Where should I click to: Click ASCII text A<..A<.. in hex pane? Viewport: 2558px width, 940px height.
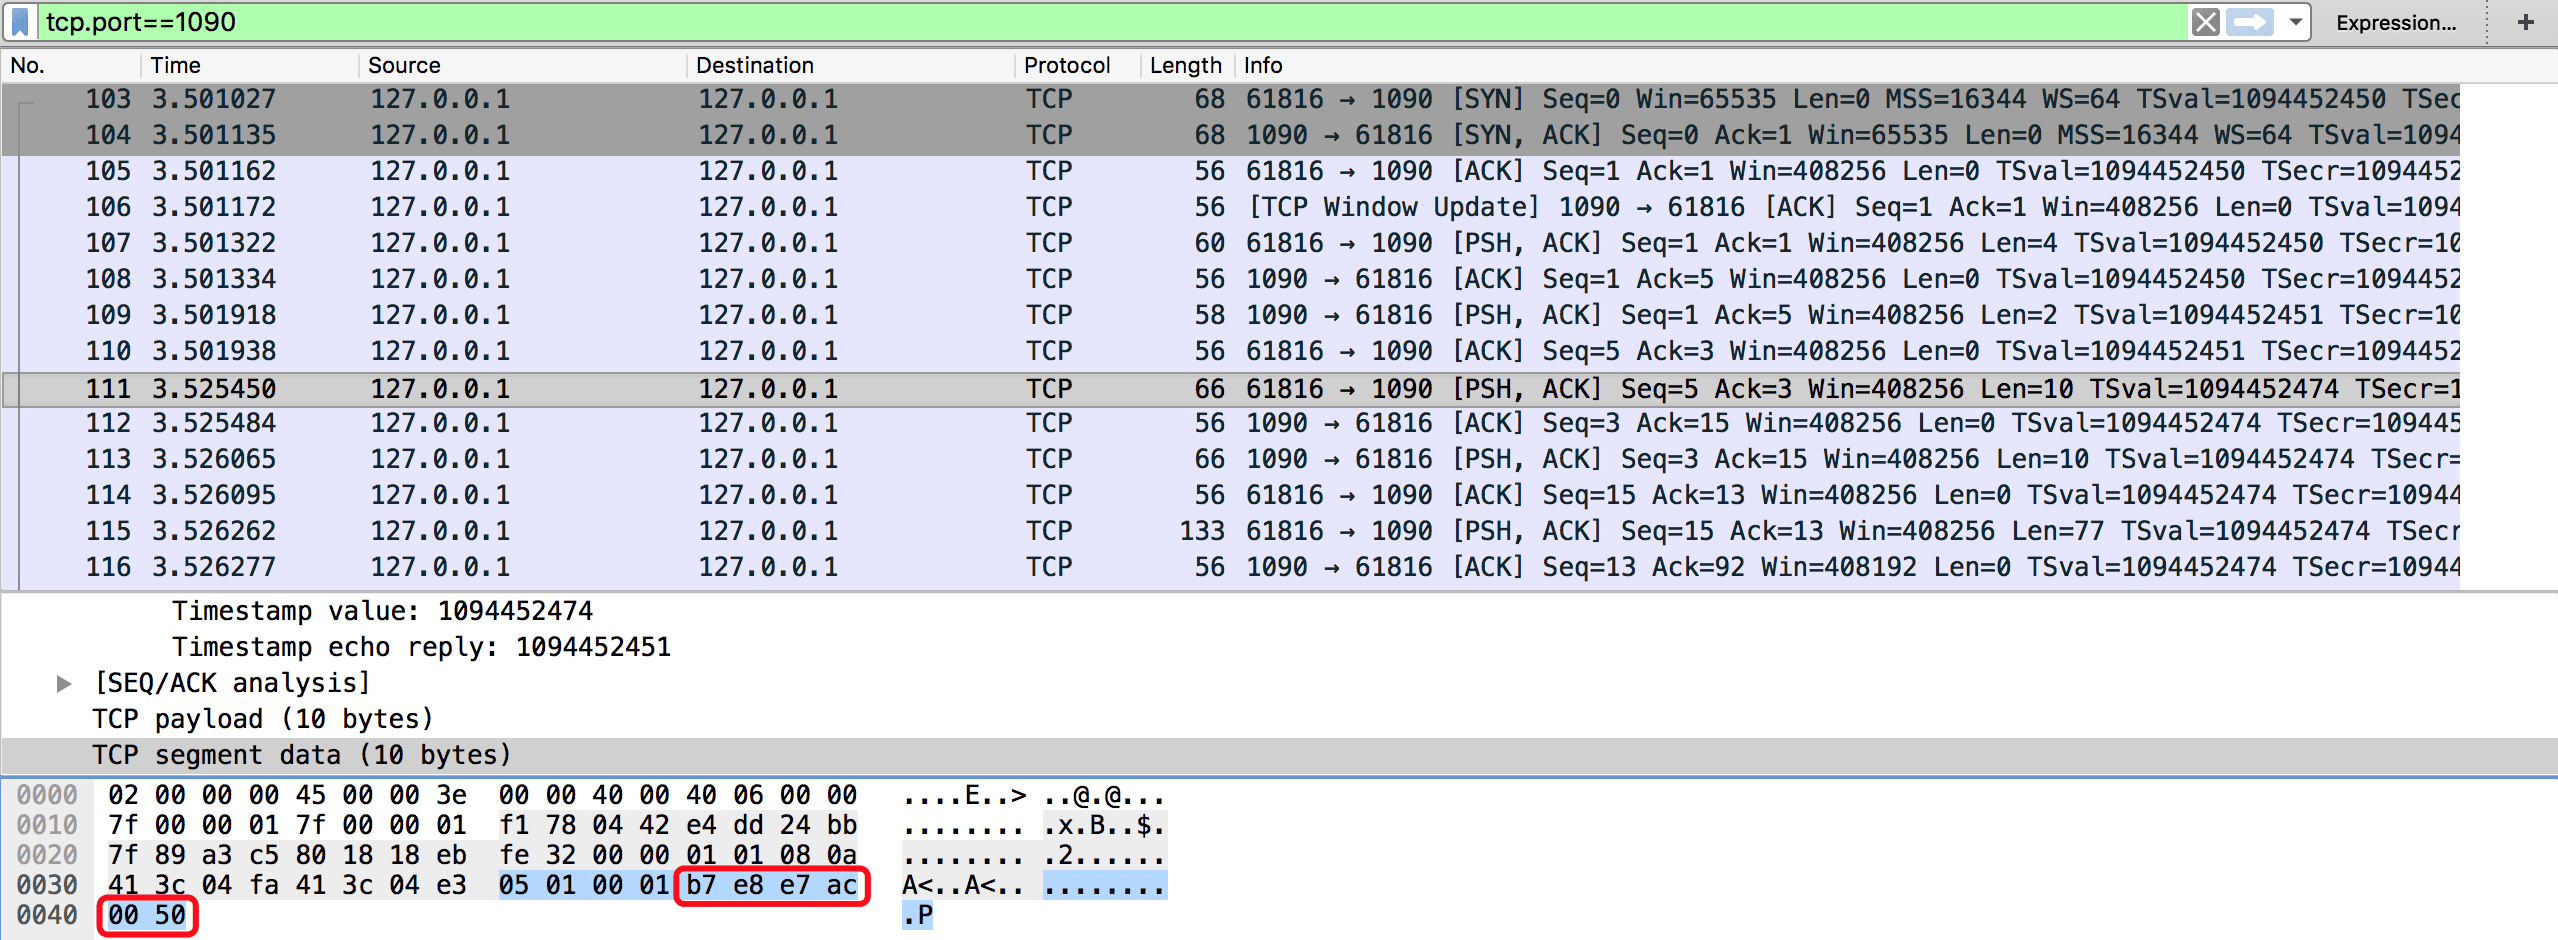pyautogui.click(x=964, y=886)
